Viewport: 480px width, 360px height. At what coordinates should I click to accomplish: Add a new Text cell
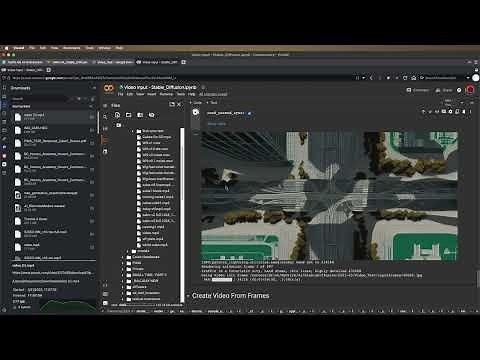pos(212,103)
